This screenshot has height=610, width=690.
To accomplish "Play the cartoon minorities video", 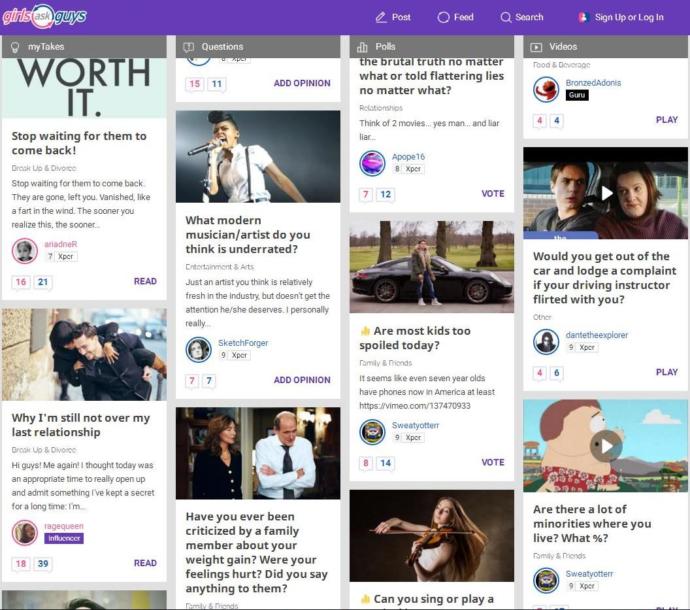I will pos(606,446).
